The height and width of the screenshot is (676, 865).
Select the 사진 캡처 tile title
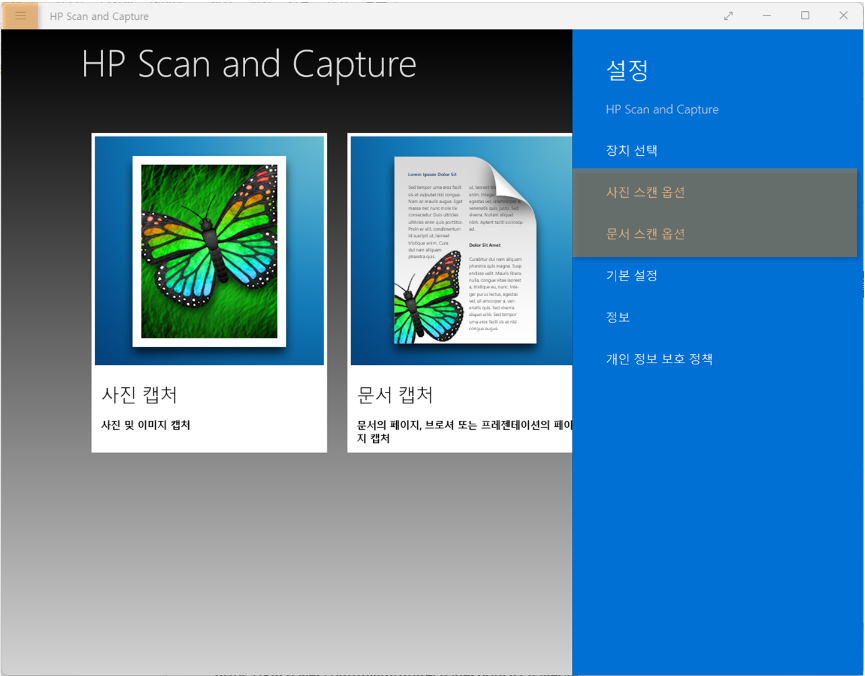point(139,395)
